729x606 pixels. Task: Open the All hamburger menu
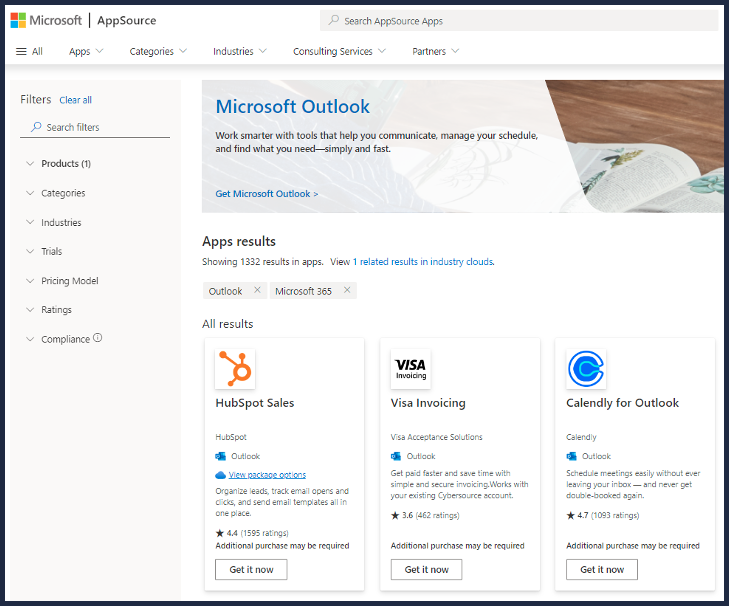(x=30, y=51)
